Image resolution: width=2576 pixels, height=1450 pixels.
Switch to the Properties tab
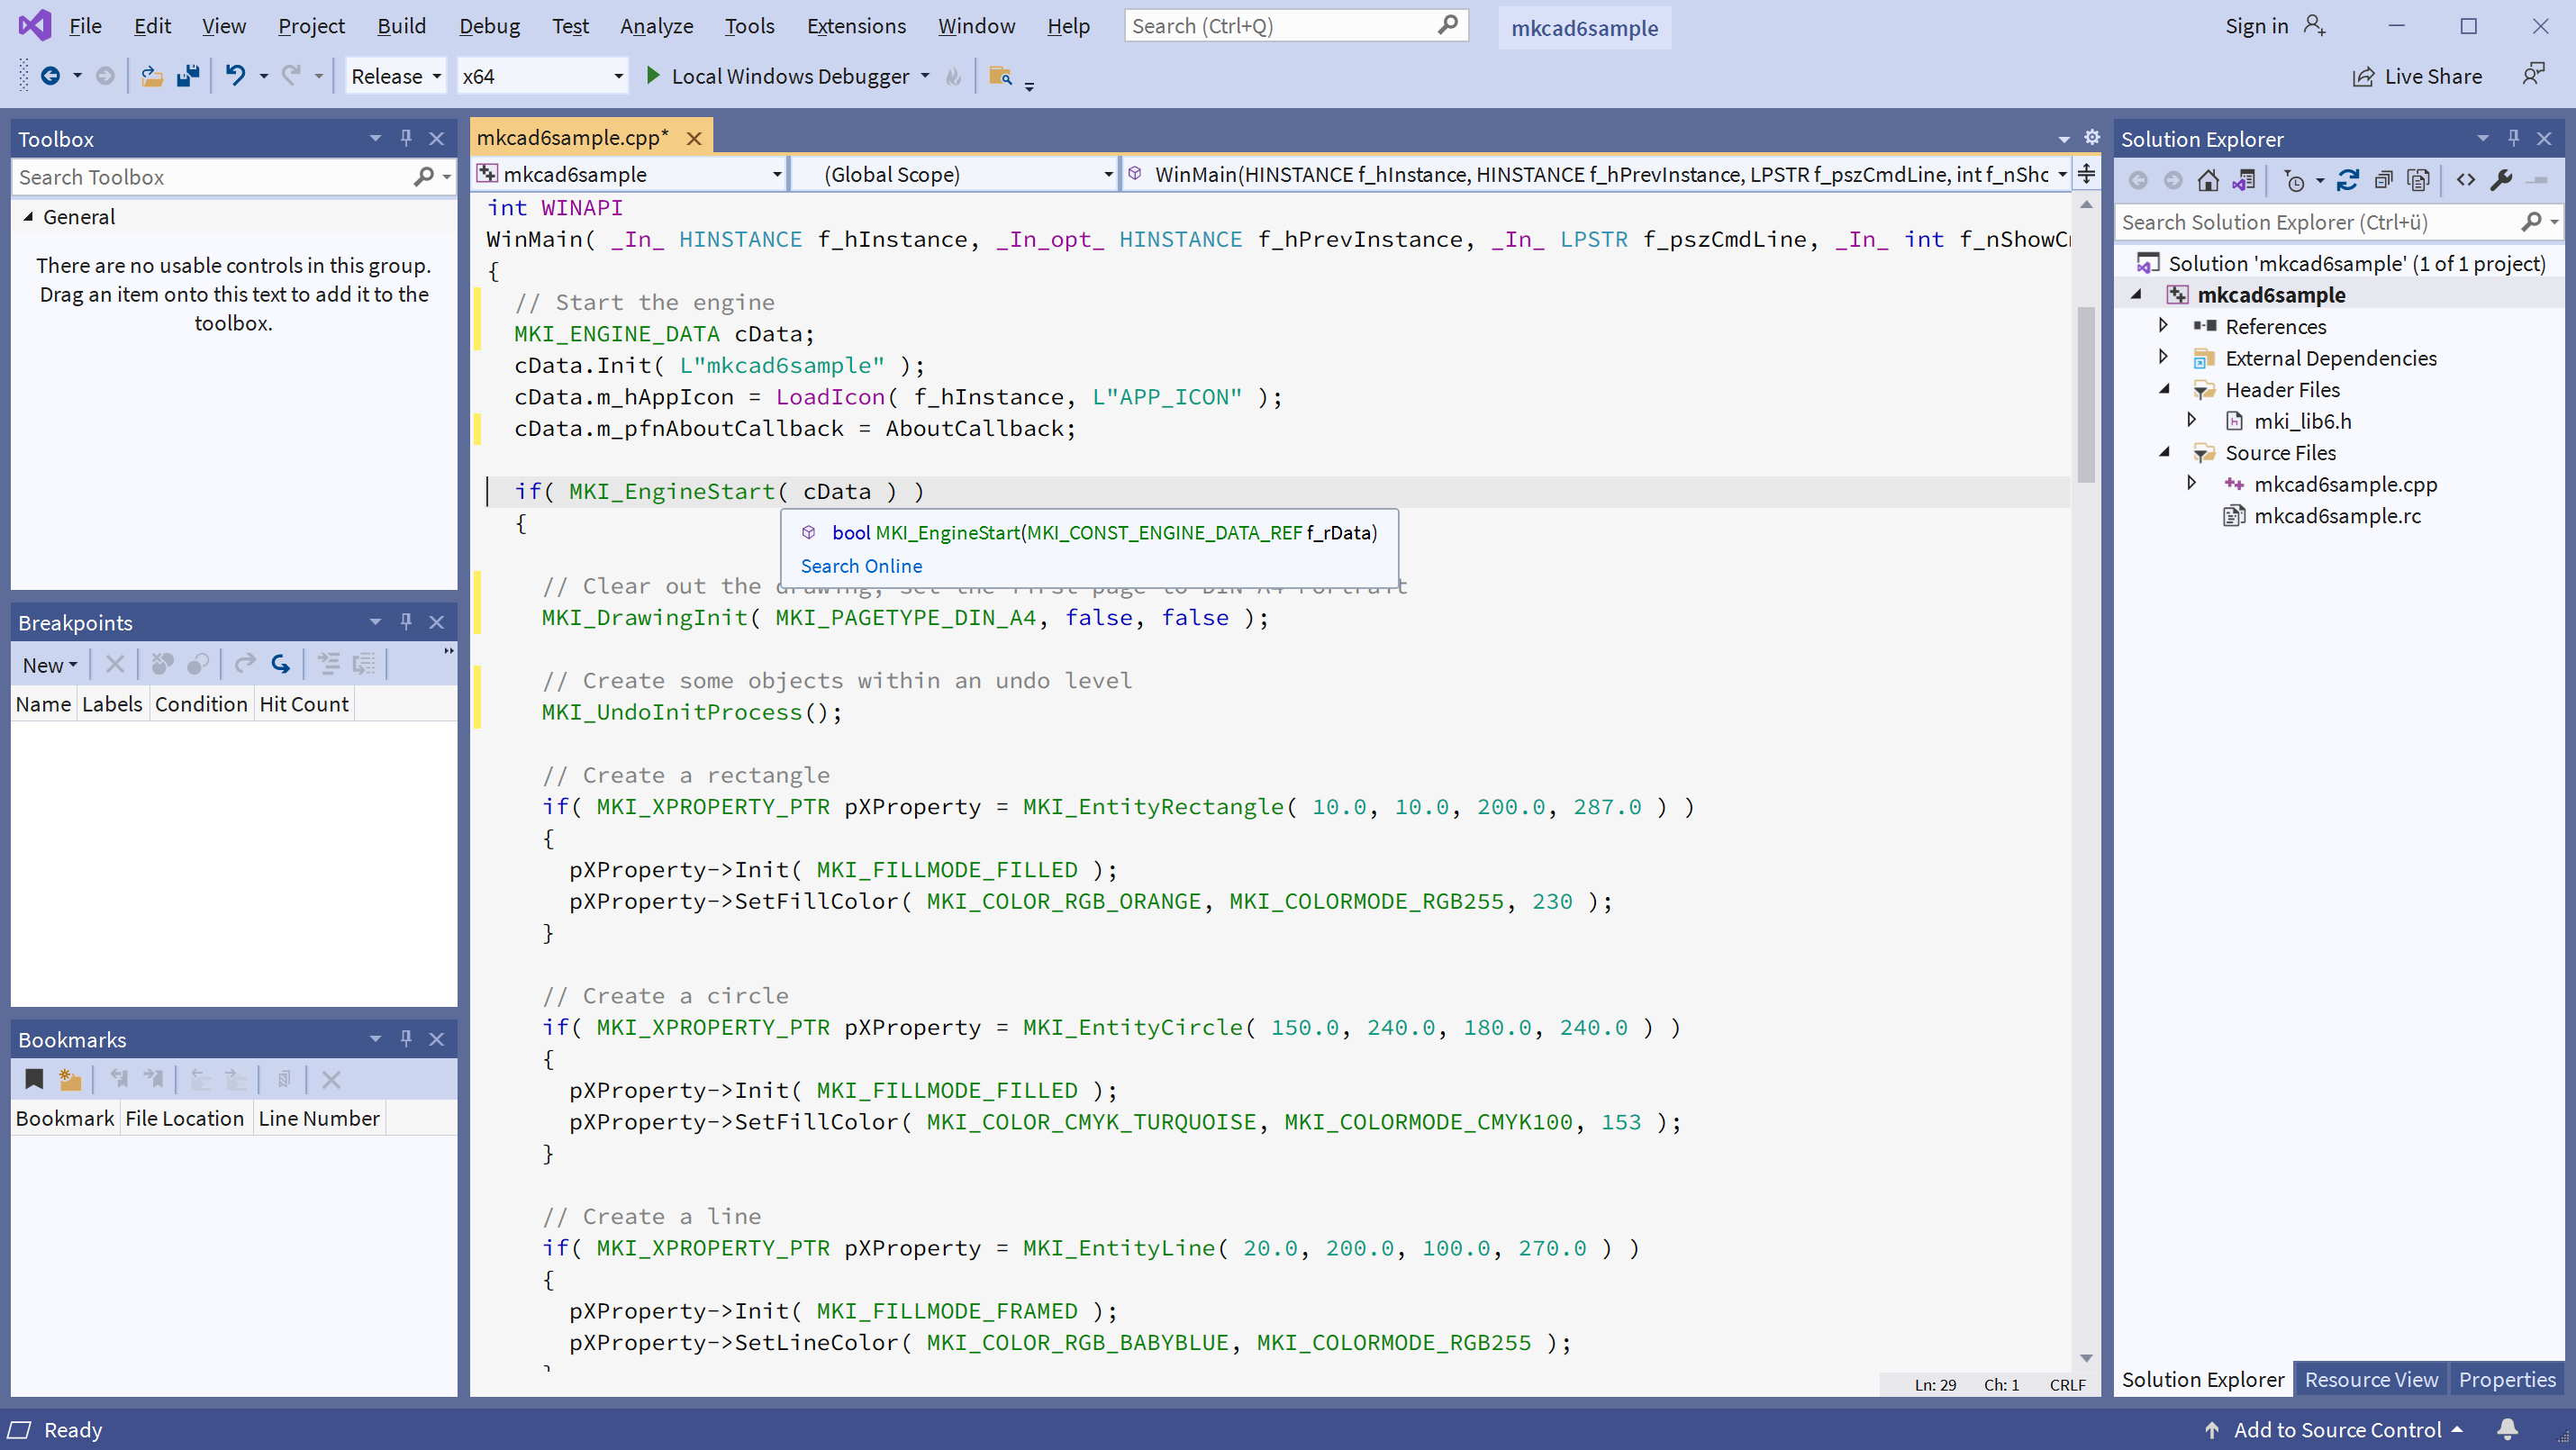click(x=2507, y=1379)
